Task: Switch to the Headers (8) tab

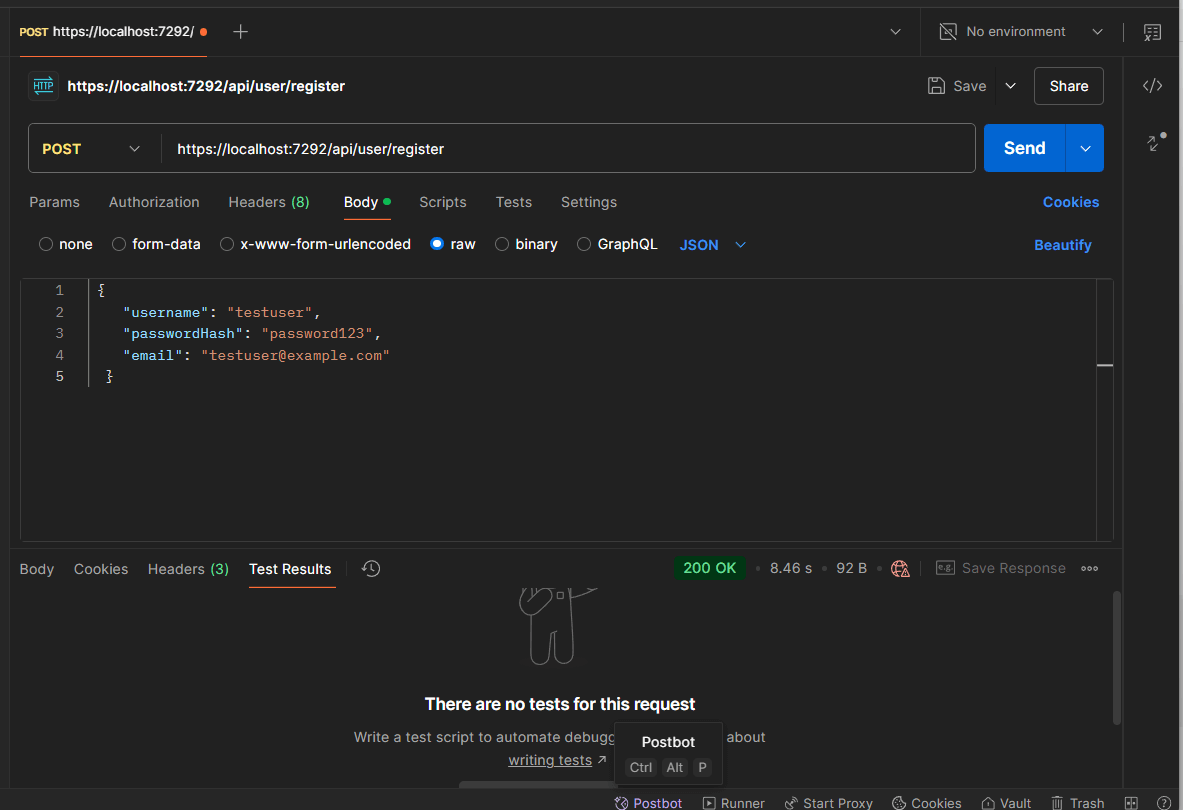Action: [268, 202]
